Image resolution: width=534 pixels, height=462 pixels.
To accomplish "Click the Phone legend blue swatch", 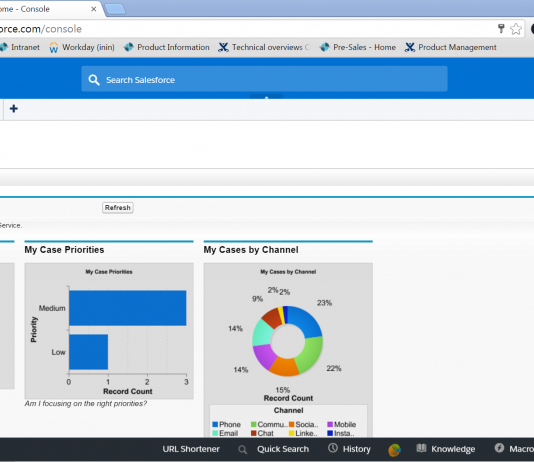I will coord(215,425).
